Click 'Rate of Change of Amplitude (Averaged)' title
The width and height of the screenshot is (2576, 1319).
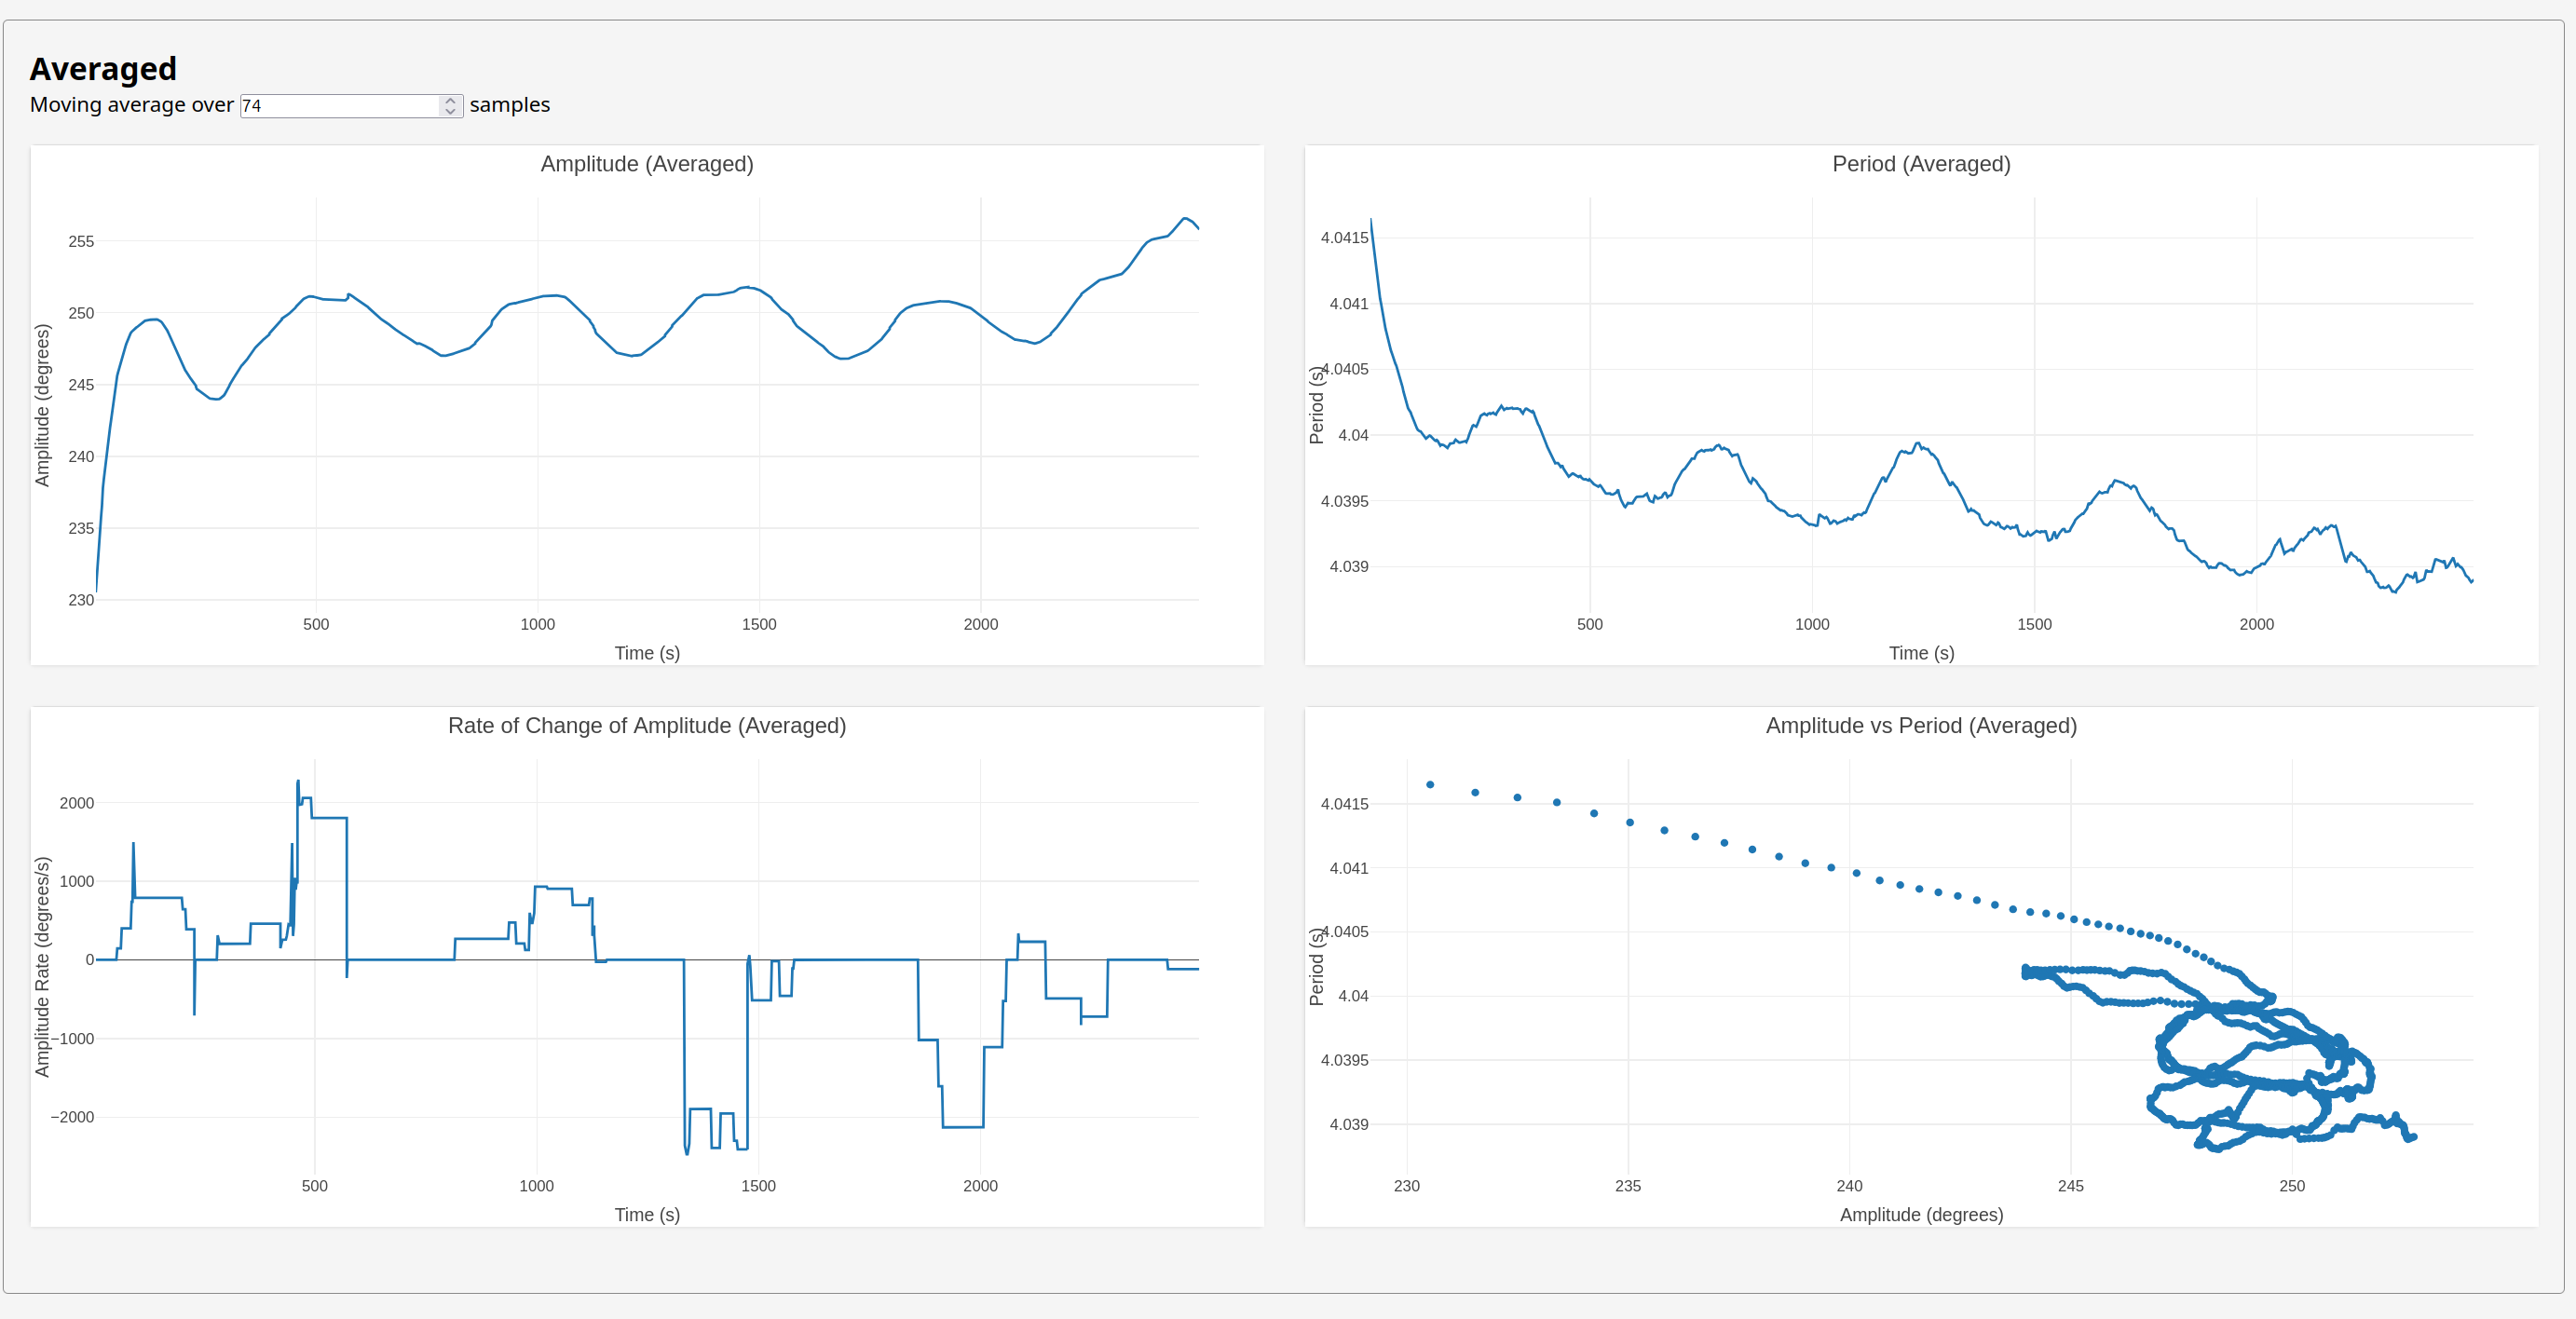(647, 726)
